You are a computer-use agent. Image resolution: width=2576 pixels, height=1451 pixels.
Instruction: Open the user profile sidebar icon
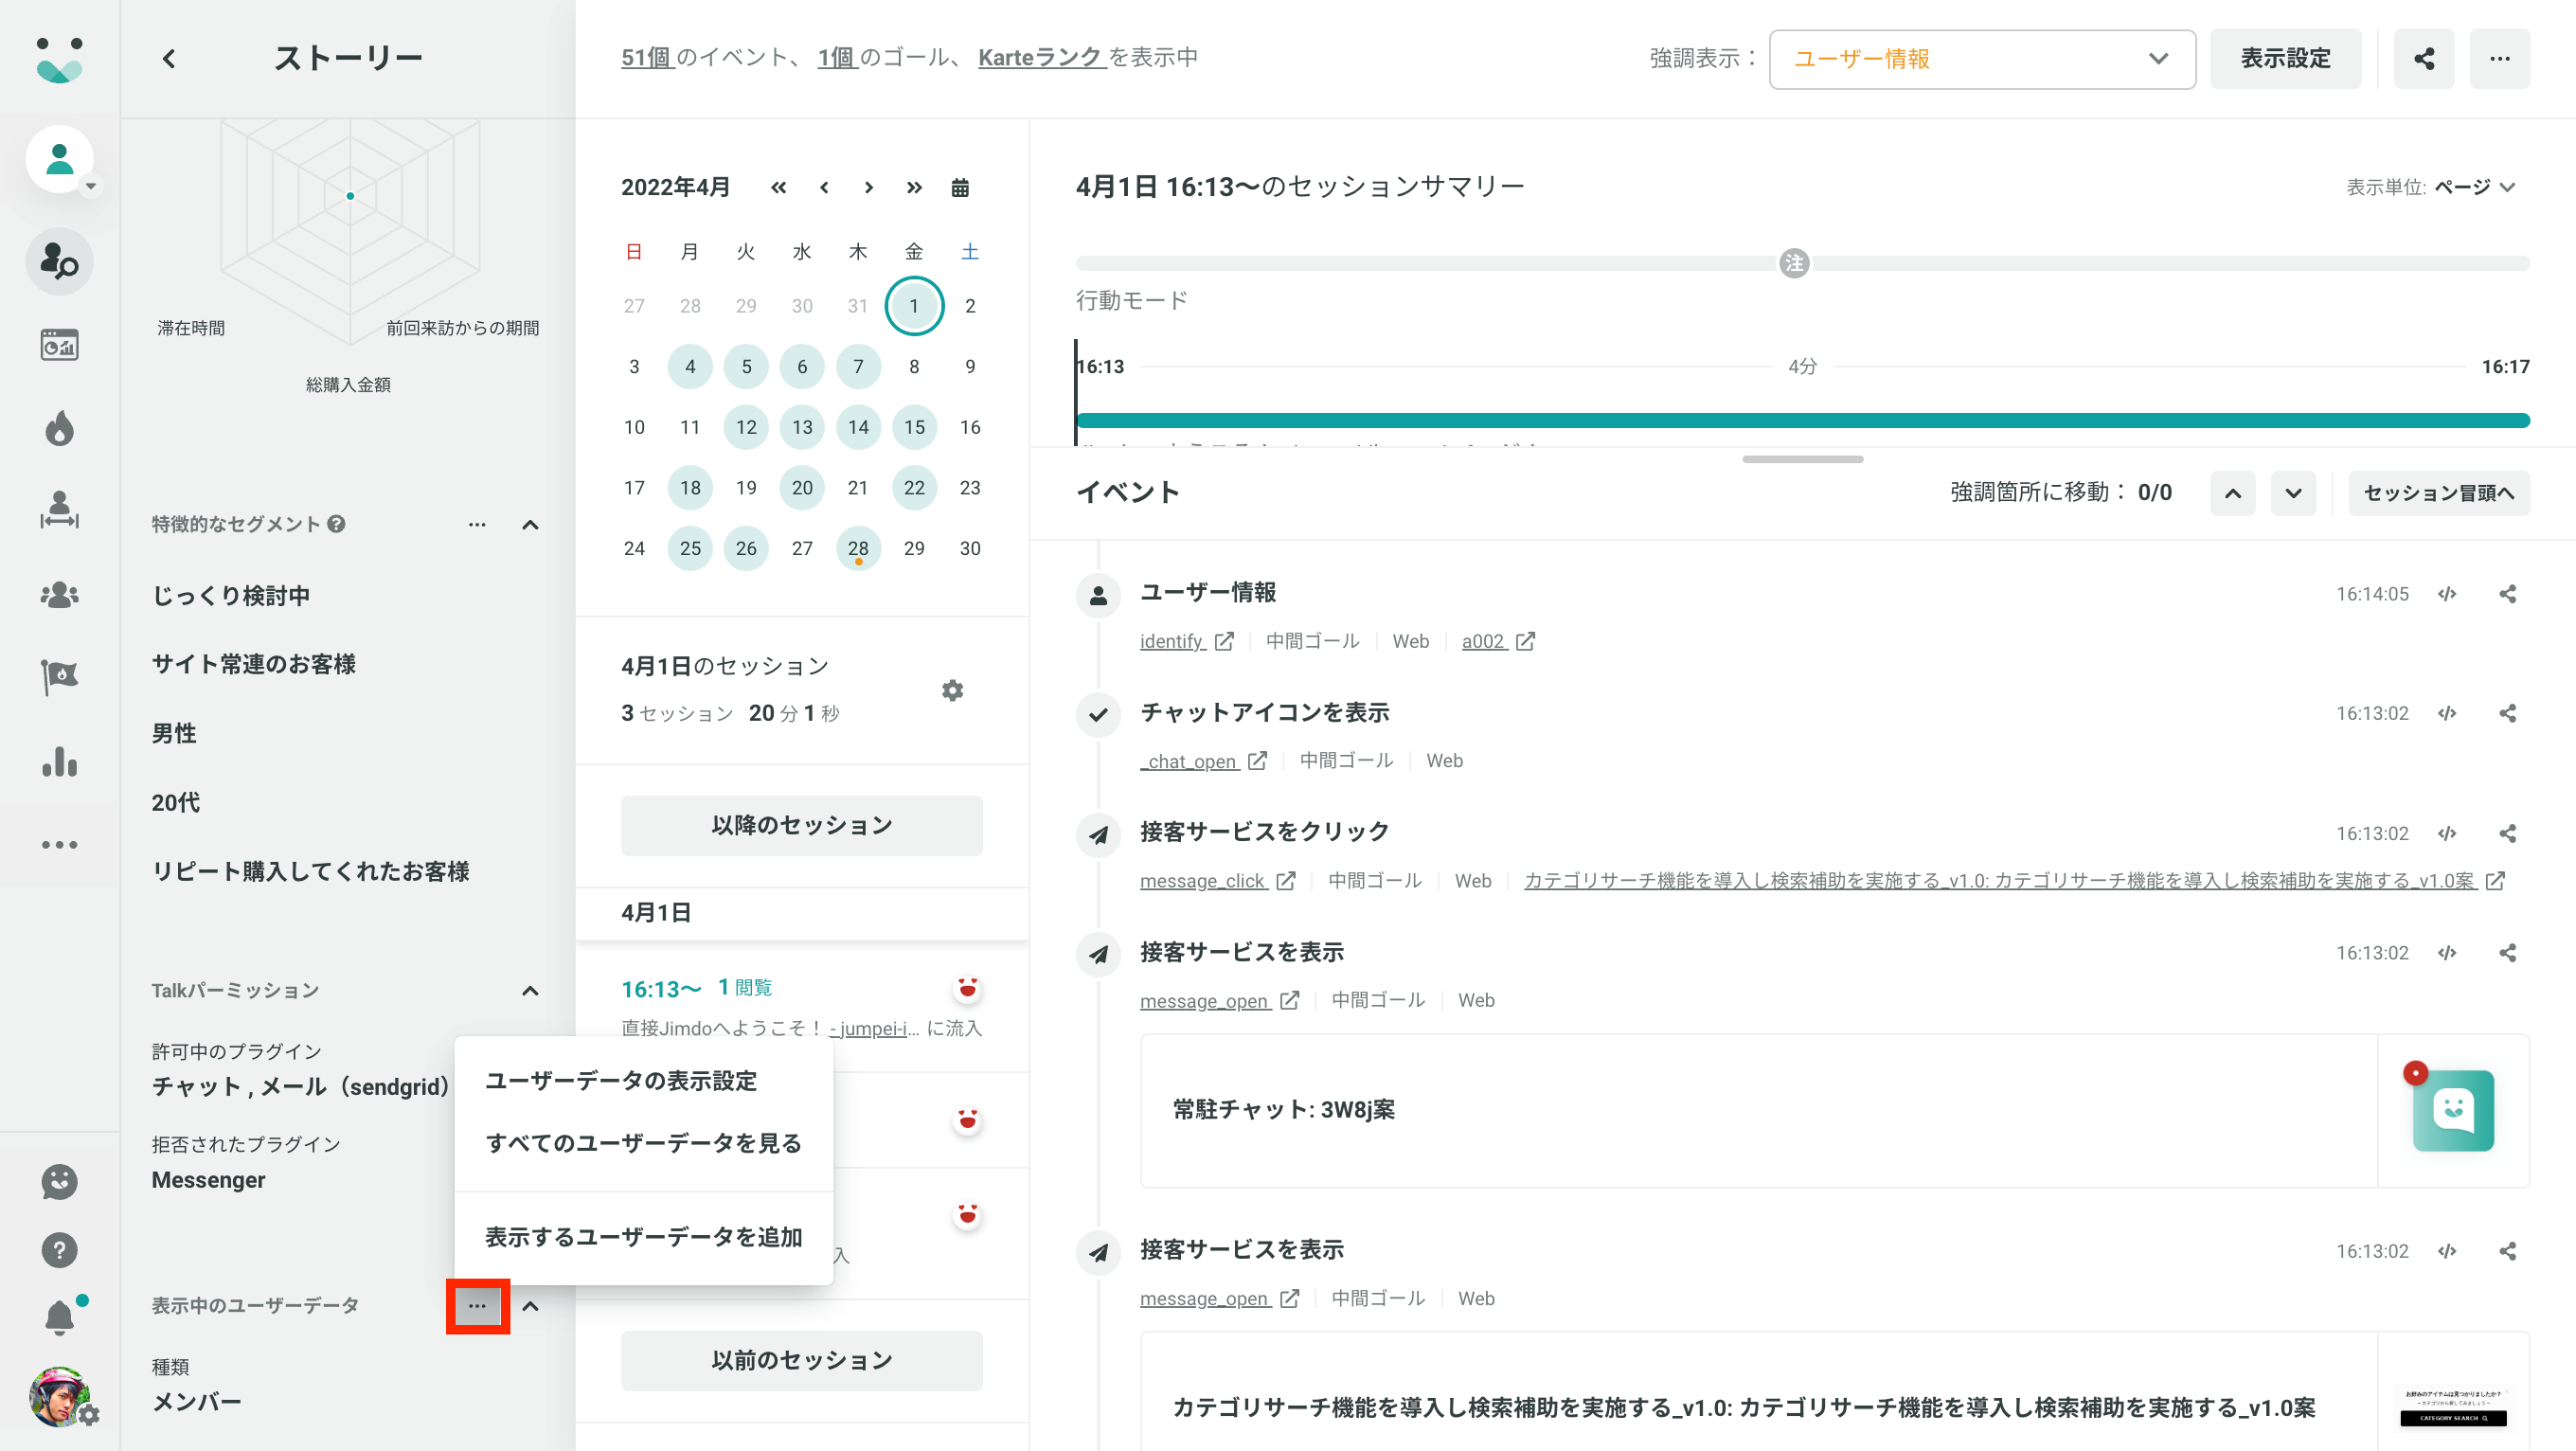60,160
